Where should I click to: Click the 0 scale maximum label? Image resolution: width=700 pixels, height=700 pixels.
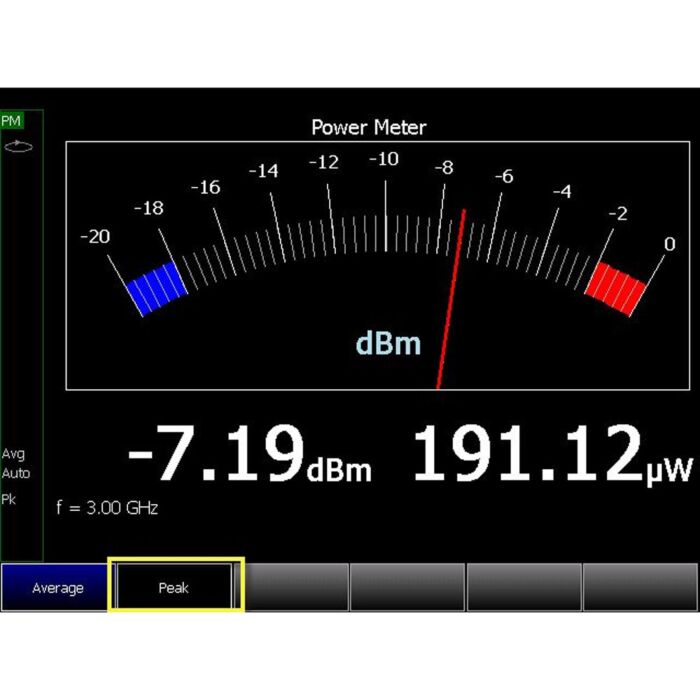(669, 244)
